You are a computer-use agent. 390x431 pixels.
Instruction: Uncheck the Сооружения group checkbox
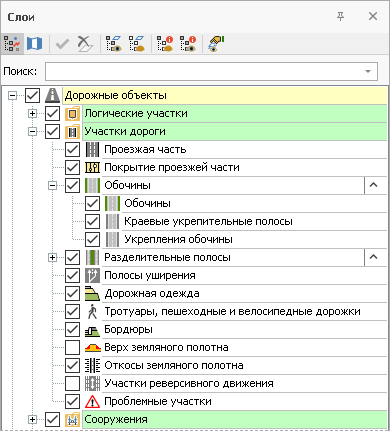coord(53,420)
